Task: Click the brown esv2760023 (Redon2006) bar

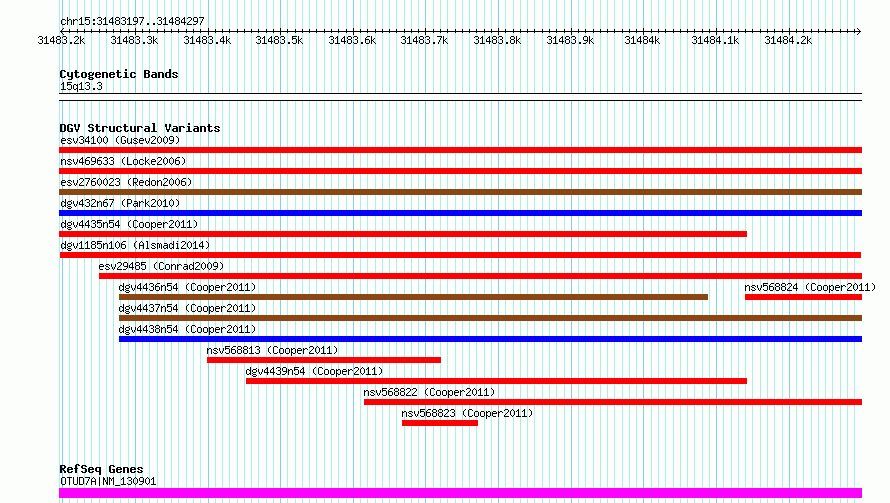Action: 460,192
